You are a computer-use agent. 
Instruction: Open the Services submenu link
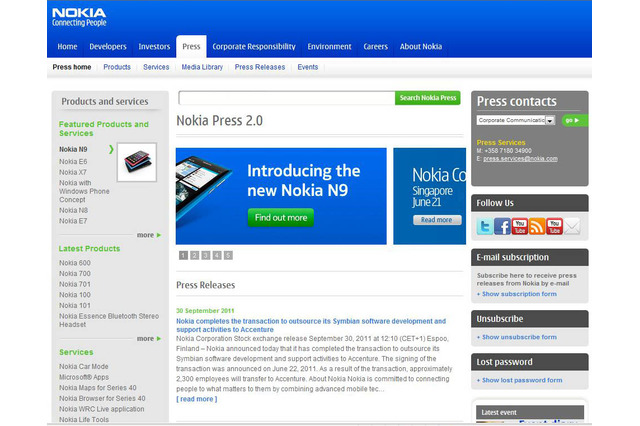156,67
